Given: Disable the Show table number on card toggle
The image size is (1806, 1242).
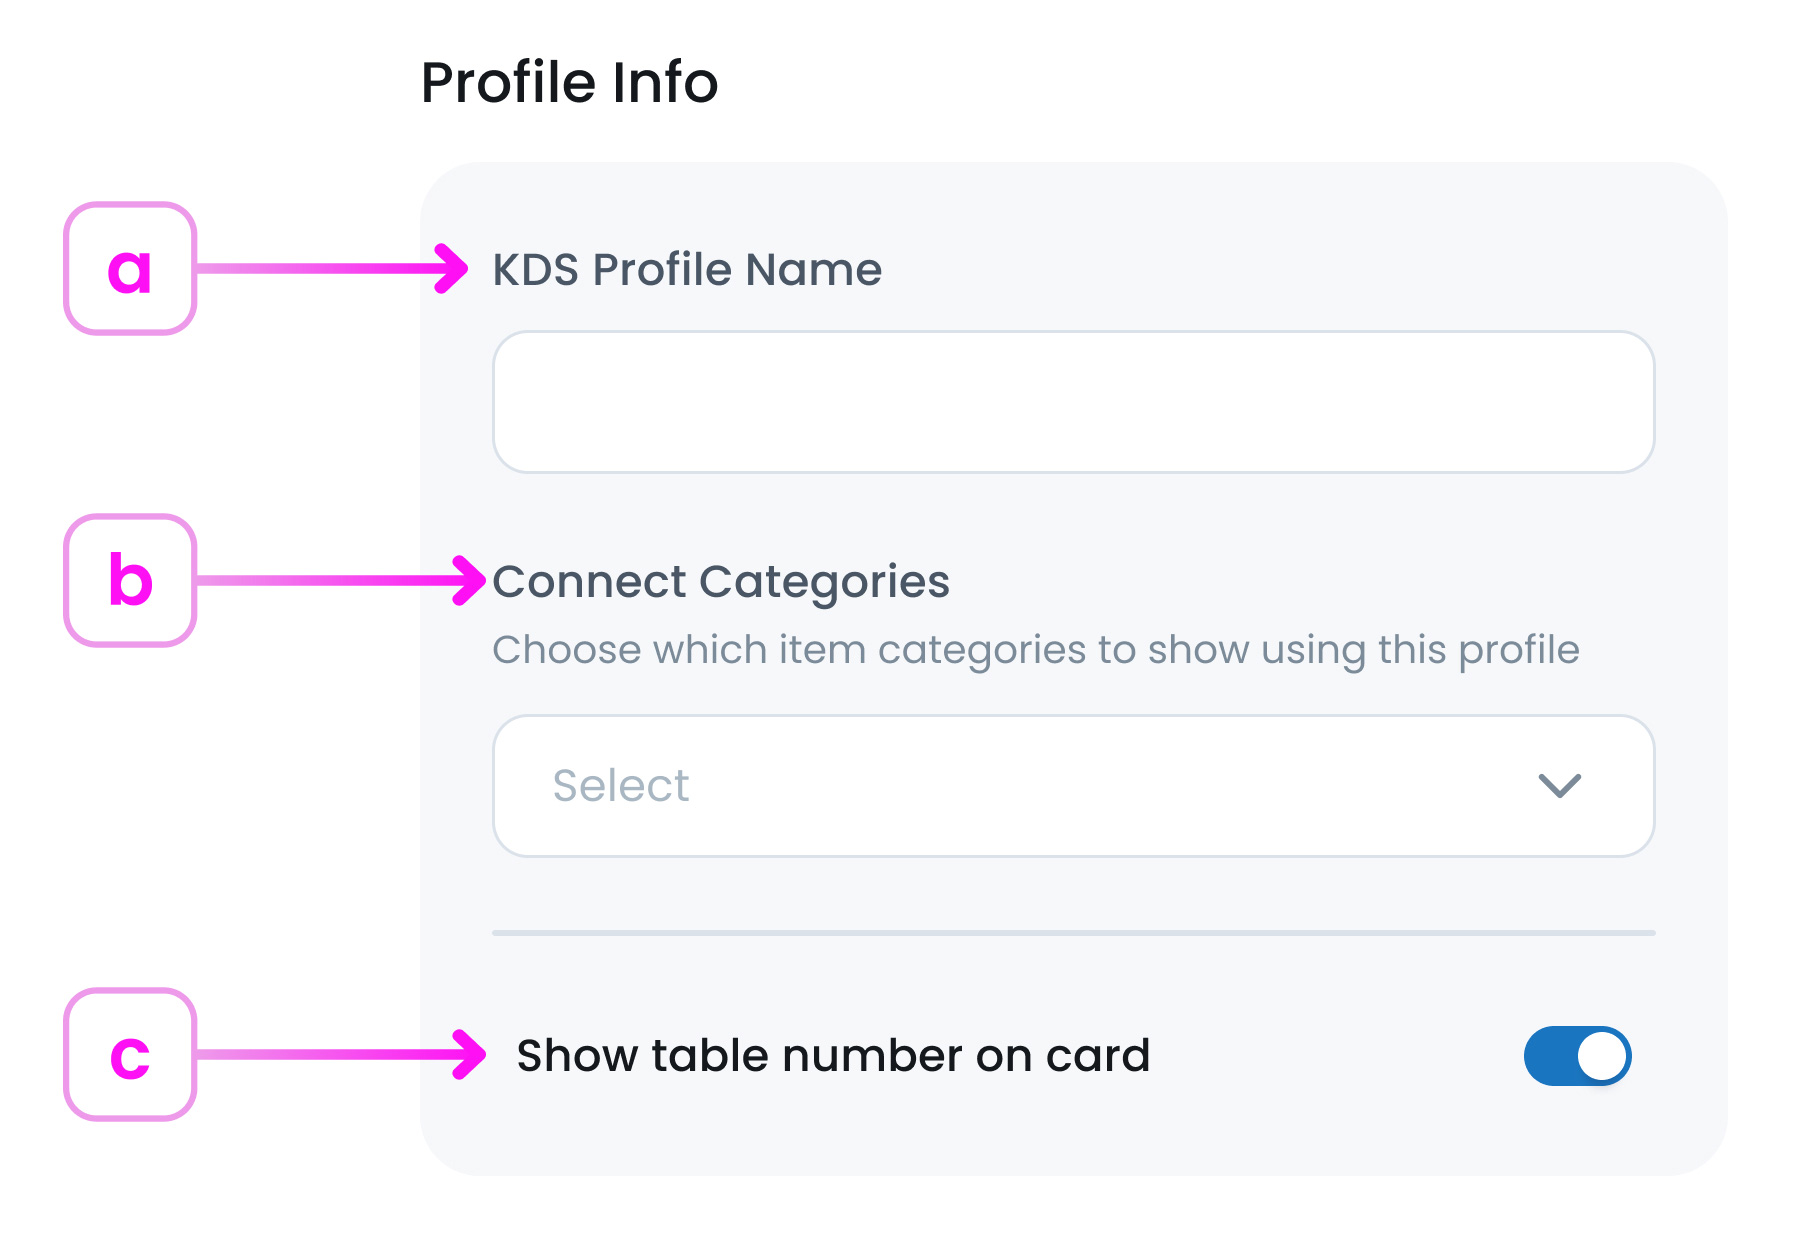Looking at the screenshot, I should click(1577, 1055).
